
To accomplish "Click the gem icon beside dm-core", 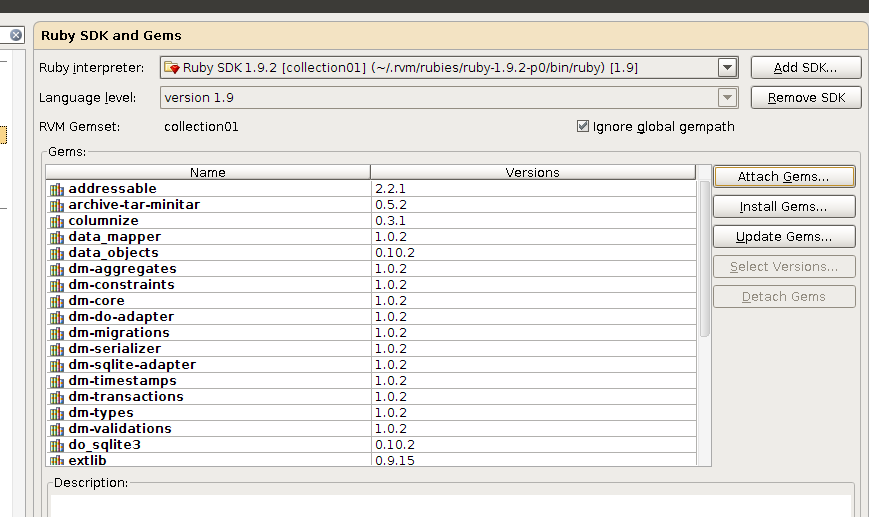I will click(x=57, y=302).
